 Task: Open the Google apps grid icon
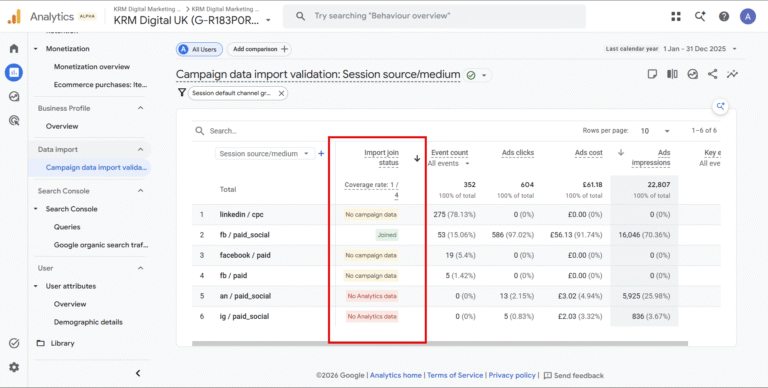[x=676, y=16]
